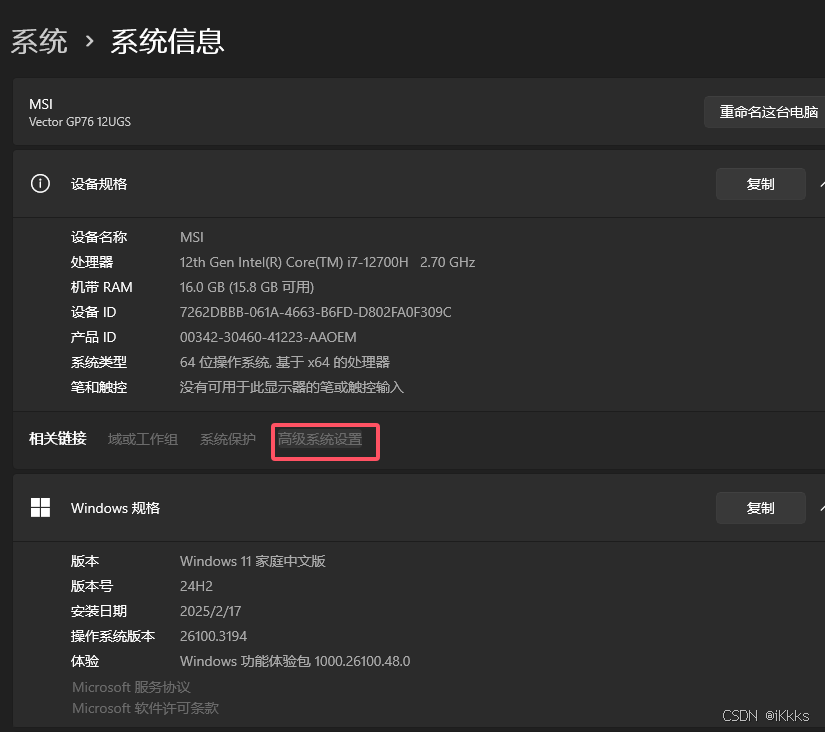Open 高级系统设置 link

tap(320, 439)
